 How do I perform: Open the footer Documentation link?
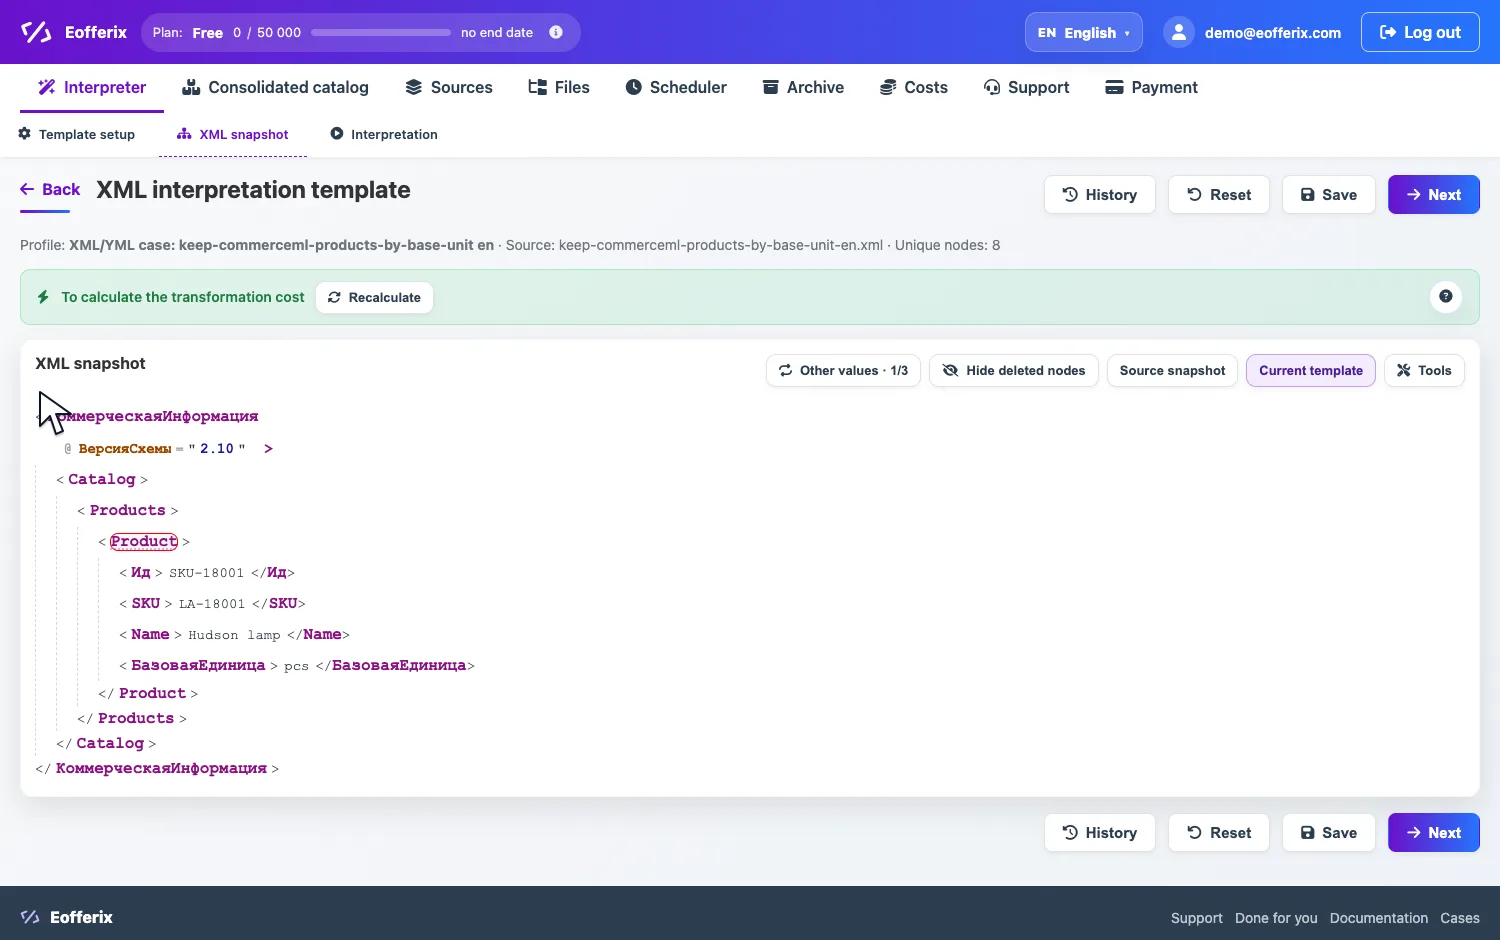1378,918
